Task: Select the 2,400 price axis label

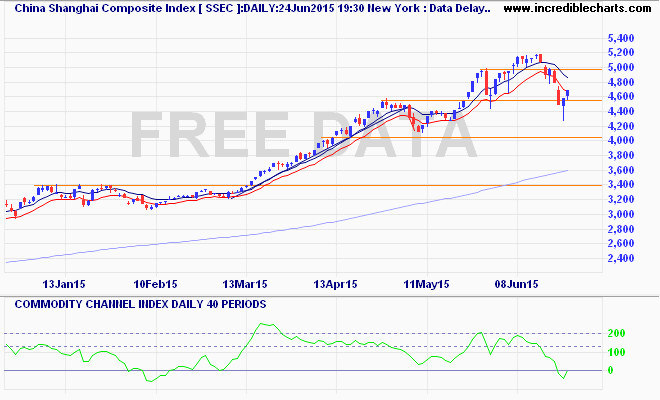Action: click(x=619, y=258)
